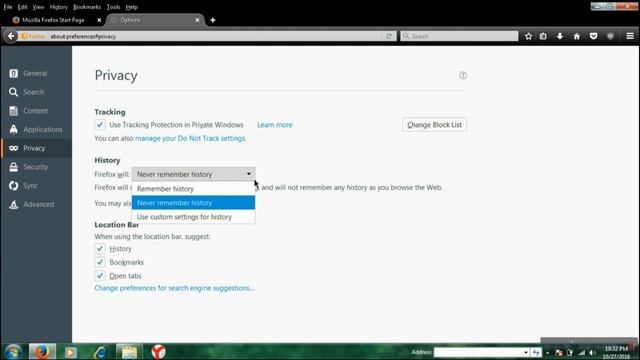640x360 pixels.
Task: Click the network signal tray icon
Action: tap(581, 353)
